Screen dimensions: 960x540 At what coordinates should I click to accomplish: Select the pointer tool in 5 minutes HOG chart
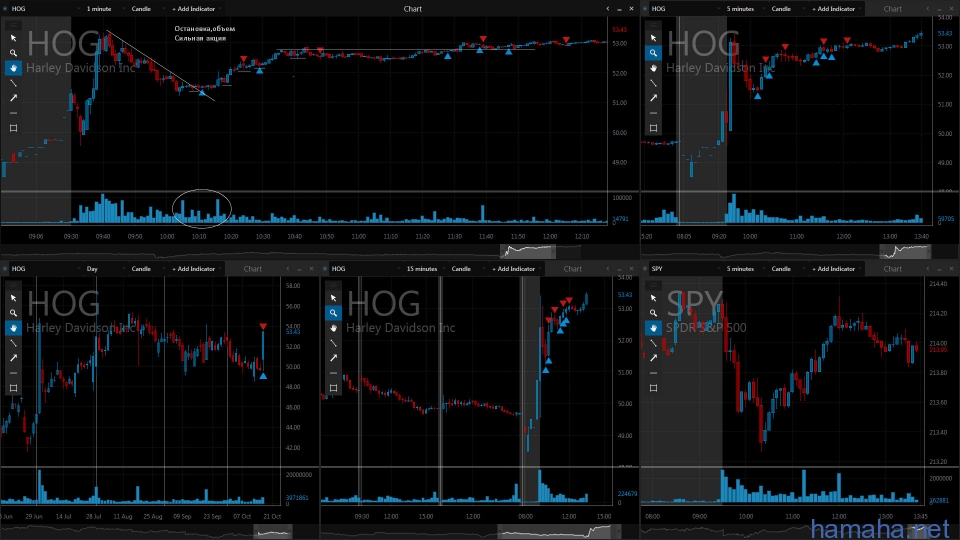coord(653,38)
